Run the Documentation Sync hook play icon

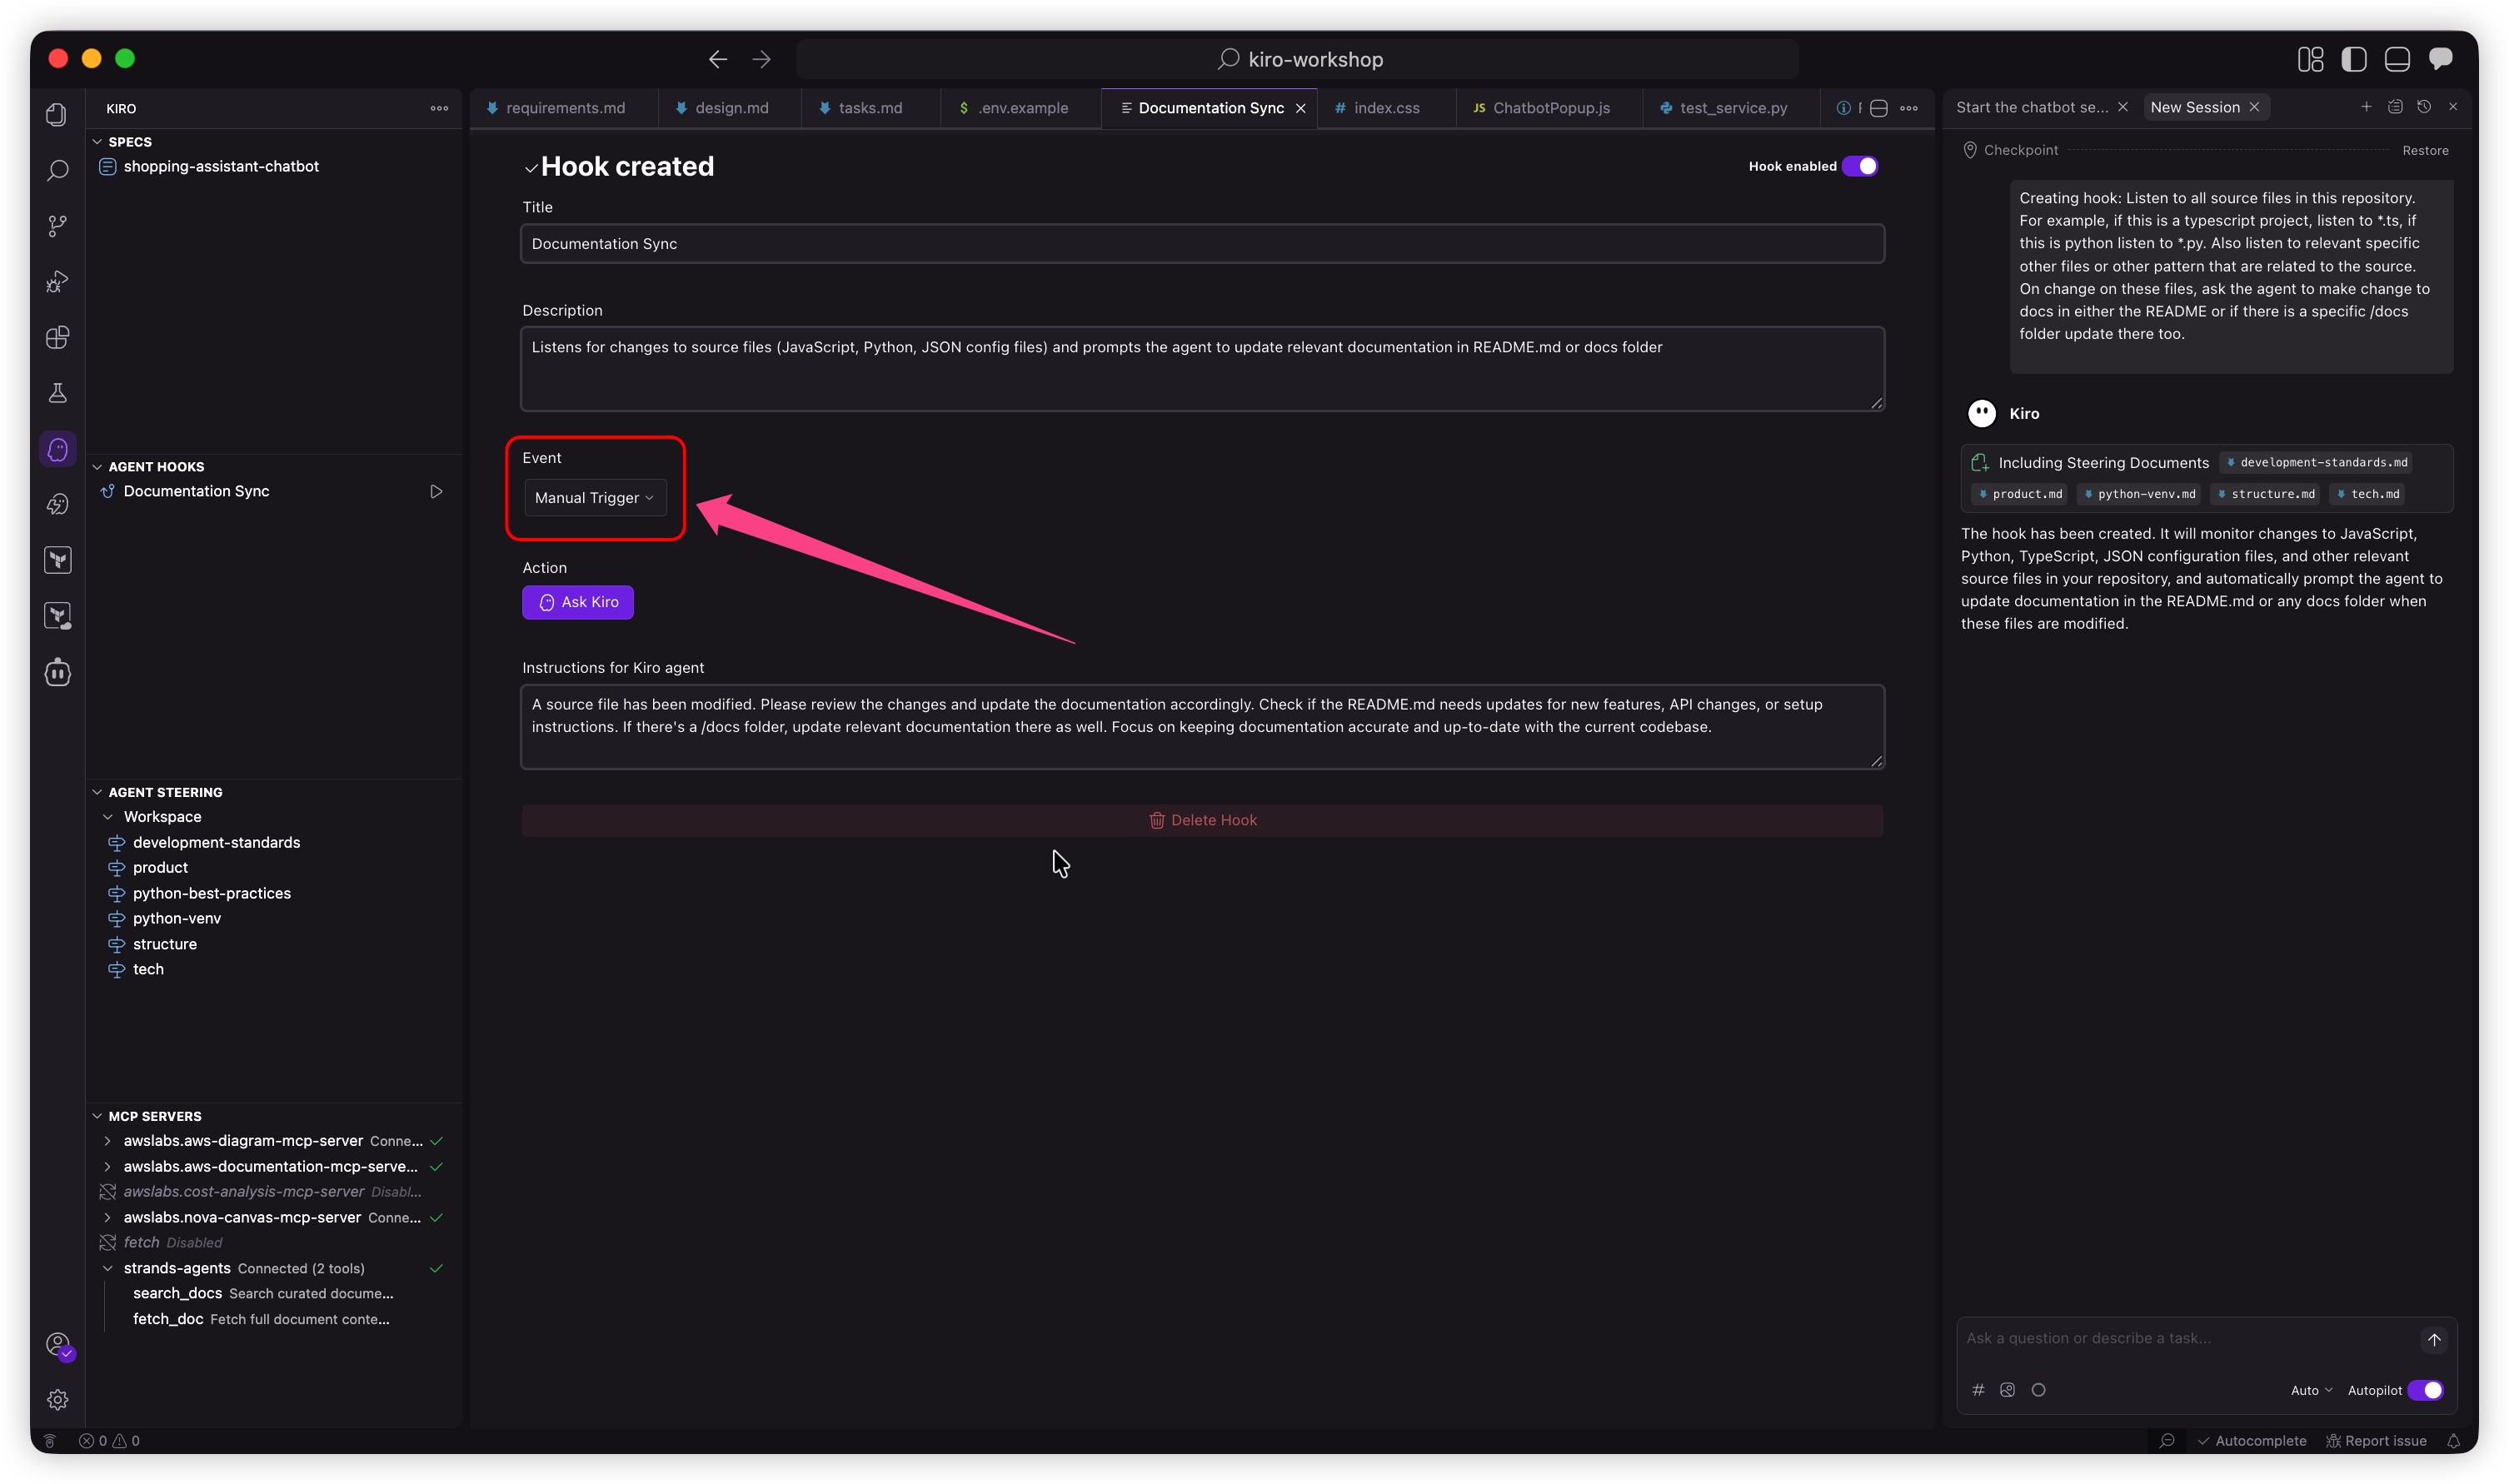pyautogui.click(x=436, y=491)
